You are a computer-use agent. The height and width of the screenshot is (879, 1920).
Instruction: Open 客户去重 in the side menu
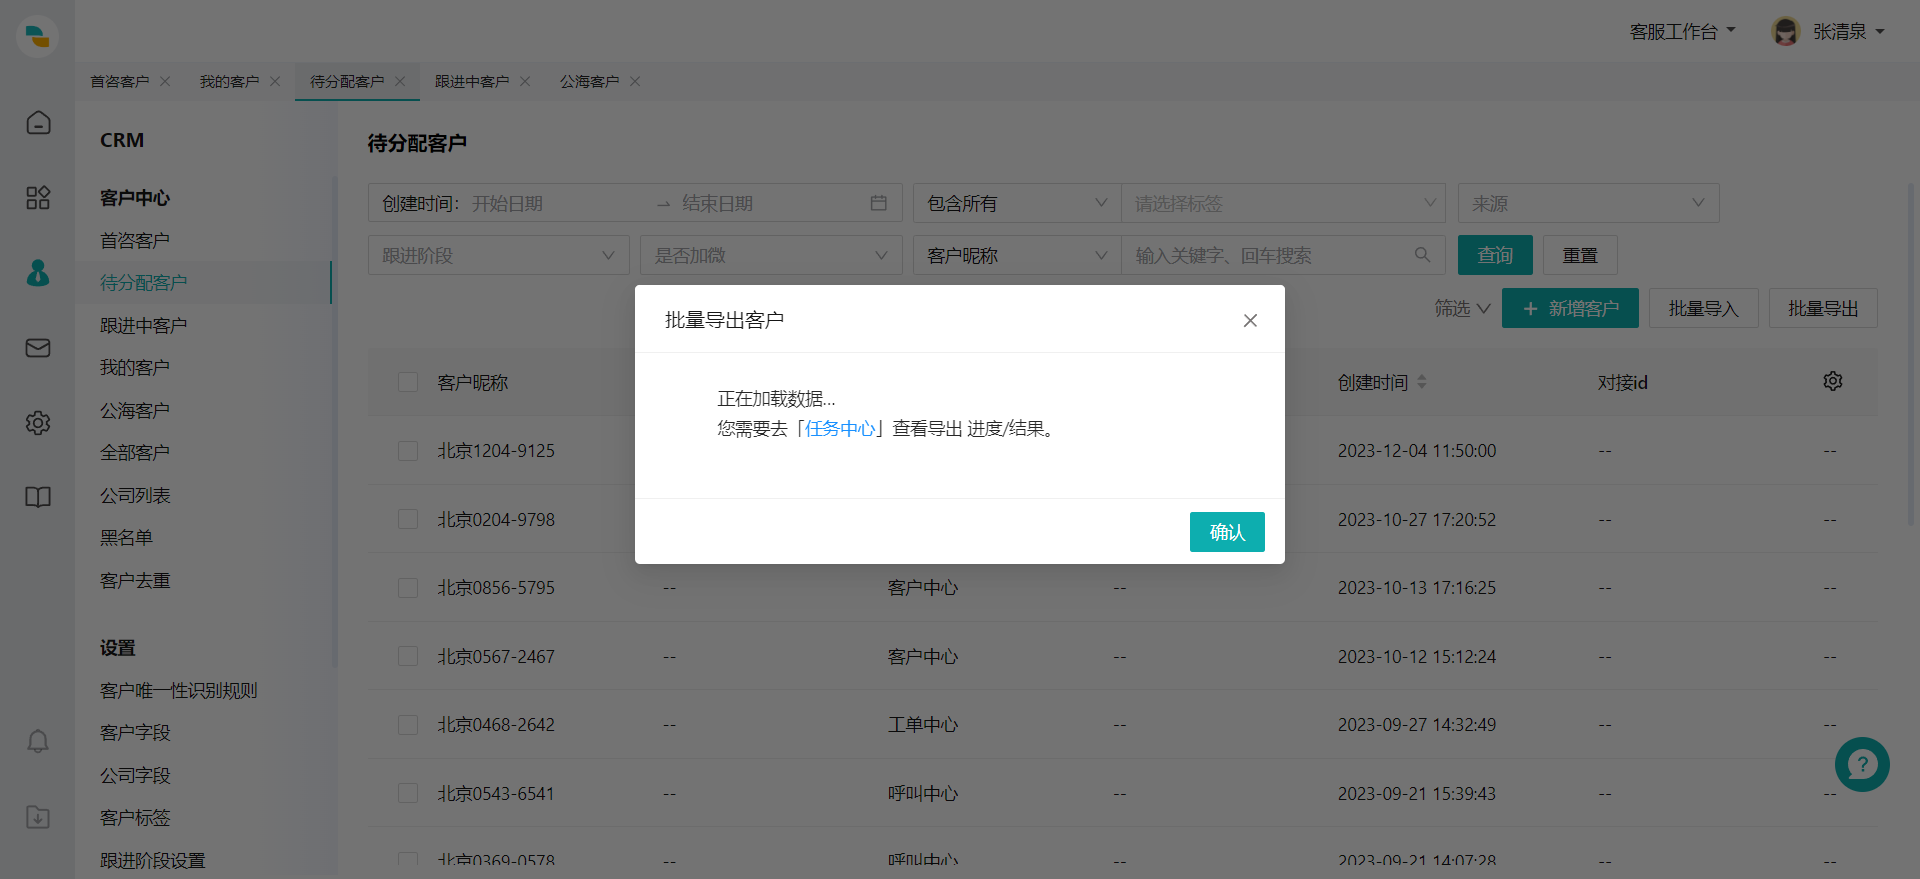pyautogui.click(x=135, y=580)
